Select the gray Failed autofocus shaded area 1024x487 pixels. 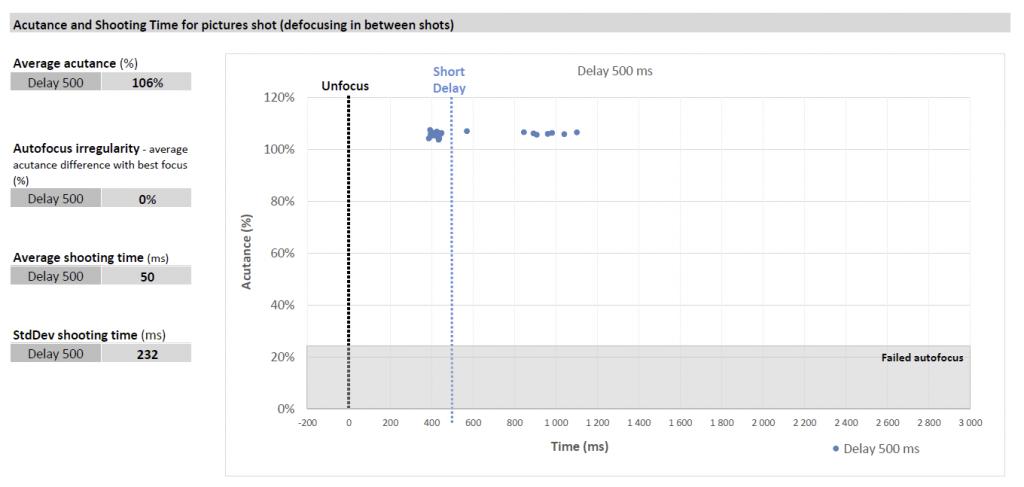(x=640, y=378)
